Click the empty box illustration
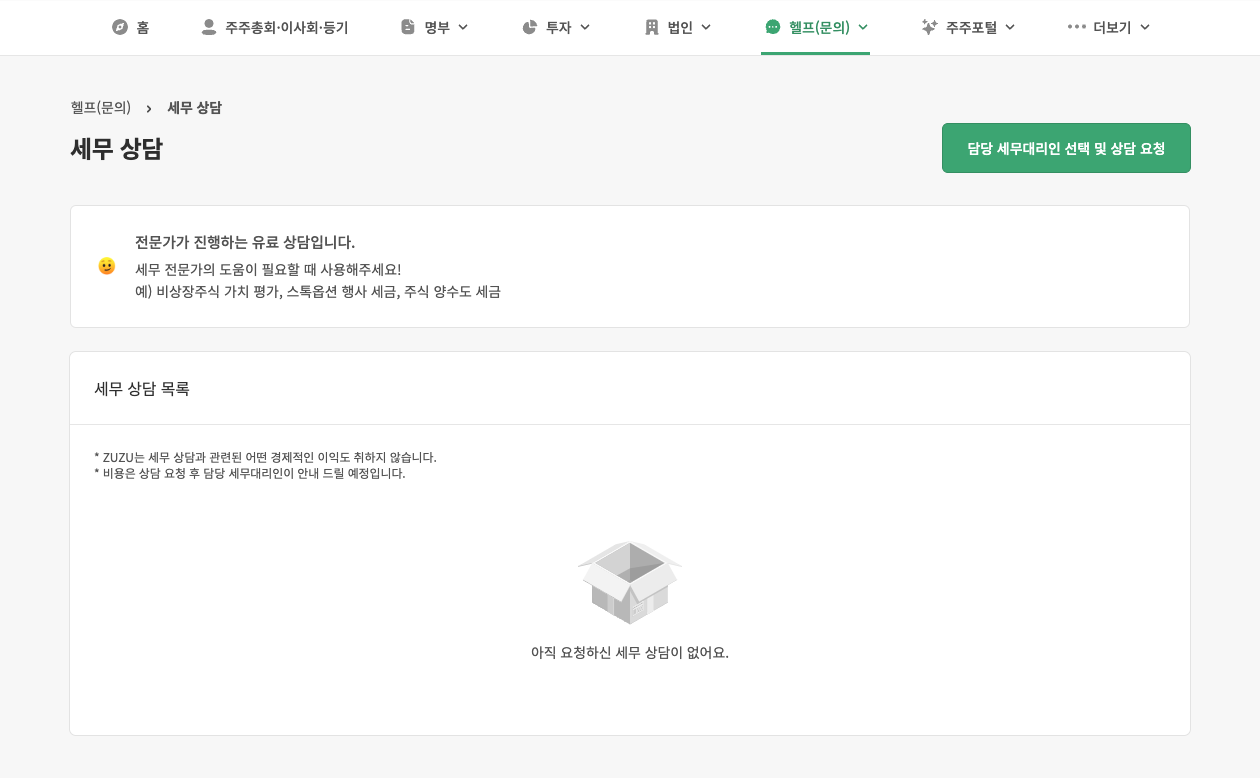1260x778 pixels. 629,582
